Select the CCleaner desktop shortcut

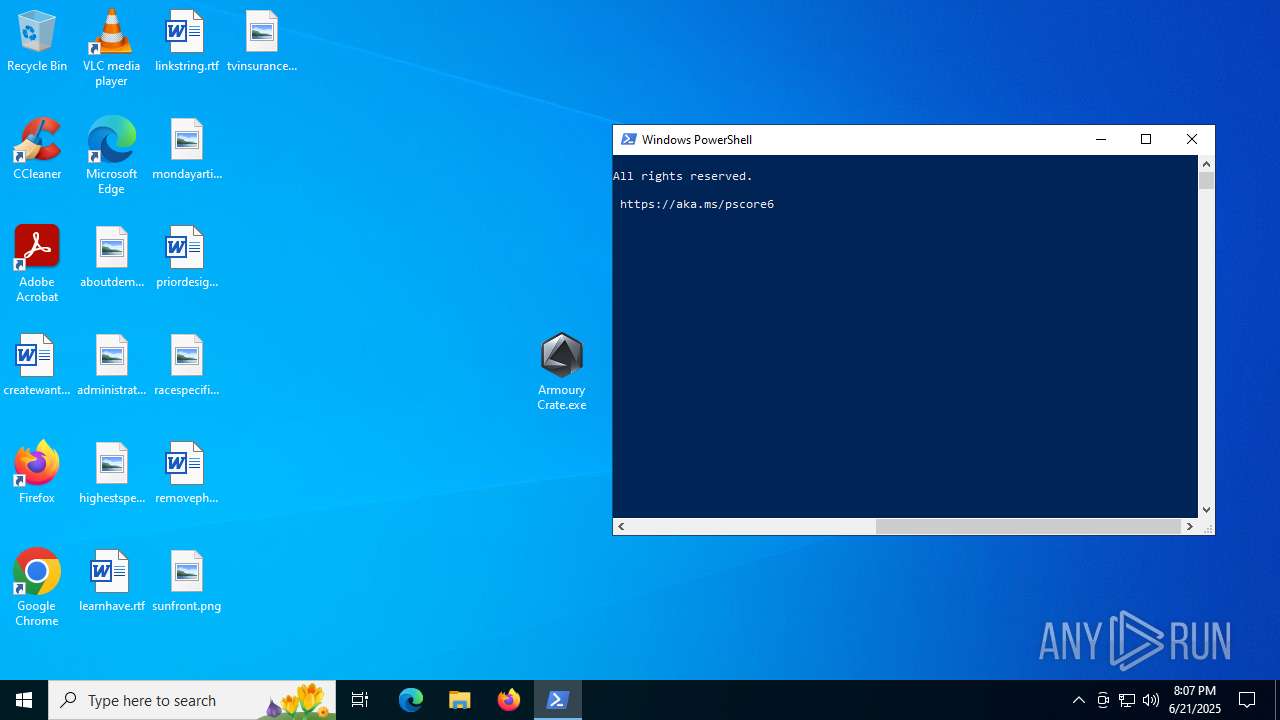pyautogui.click(x=37, y=150)
